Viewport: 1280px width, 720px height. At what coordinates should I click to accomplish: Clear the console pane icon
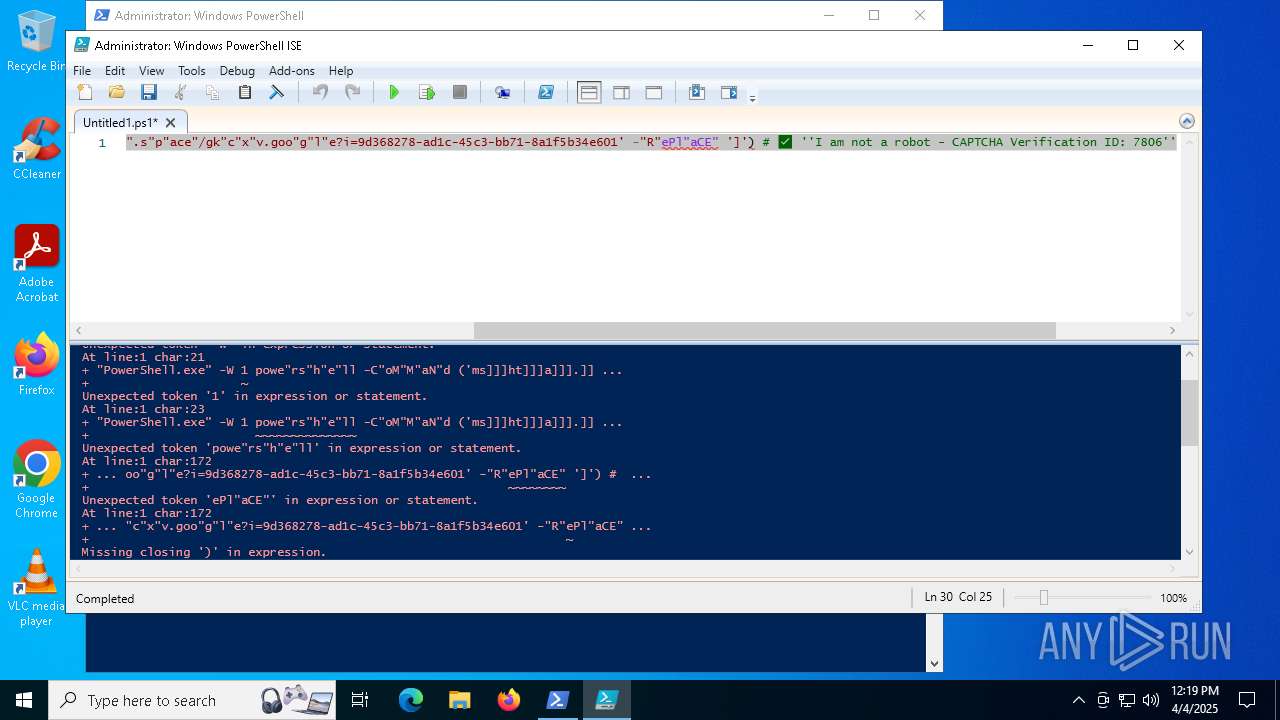pos(277,92)
